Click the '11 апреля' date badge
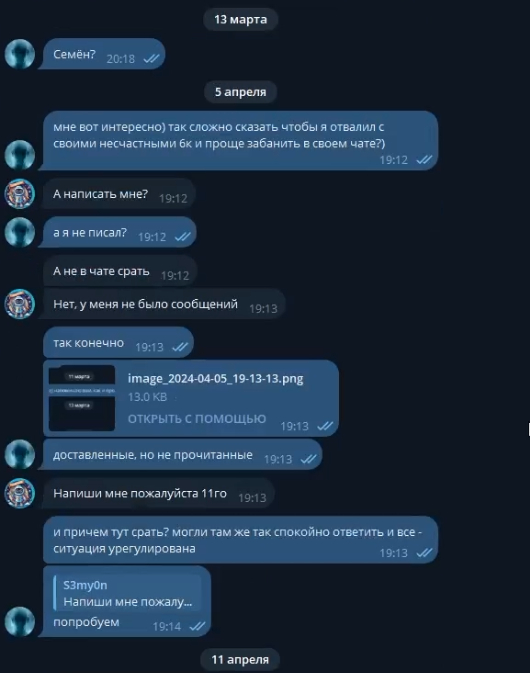 (240, 659)
